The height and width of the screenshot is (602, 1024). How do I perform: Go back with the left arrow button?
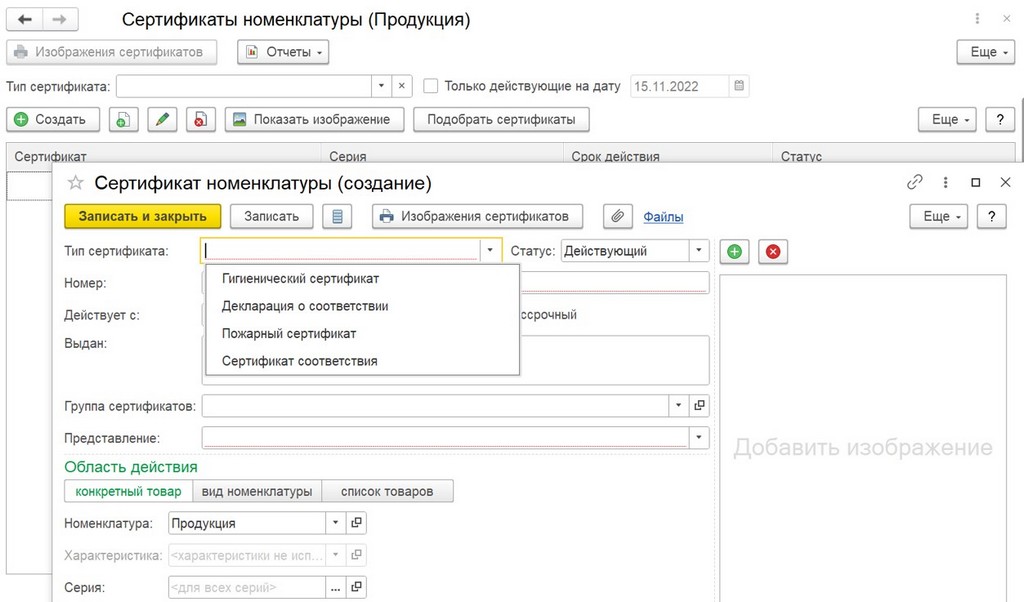point(25,20)
